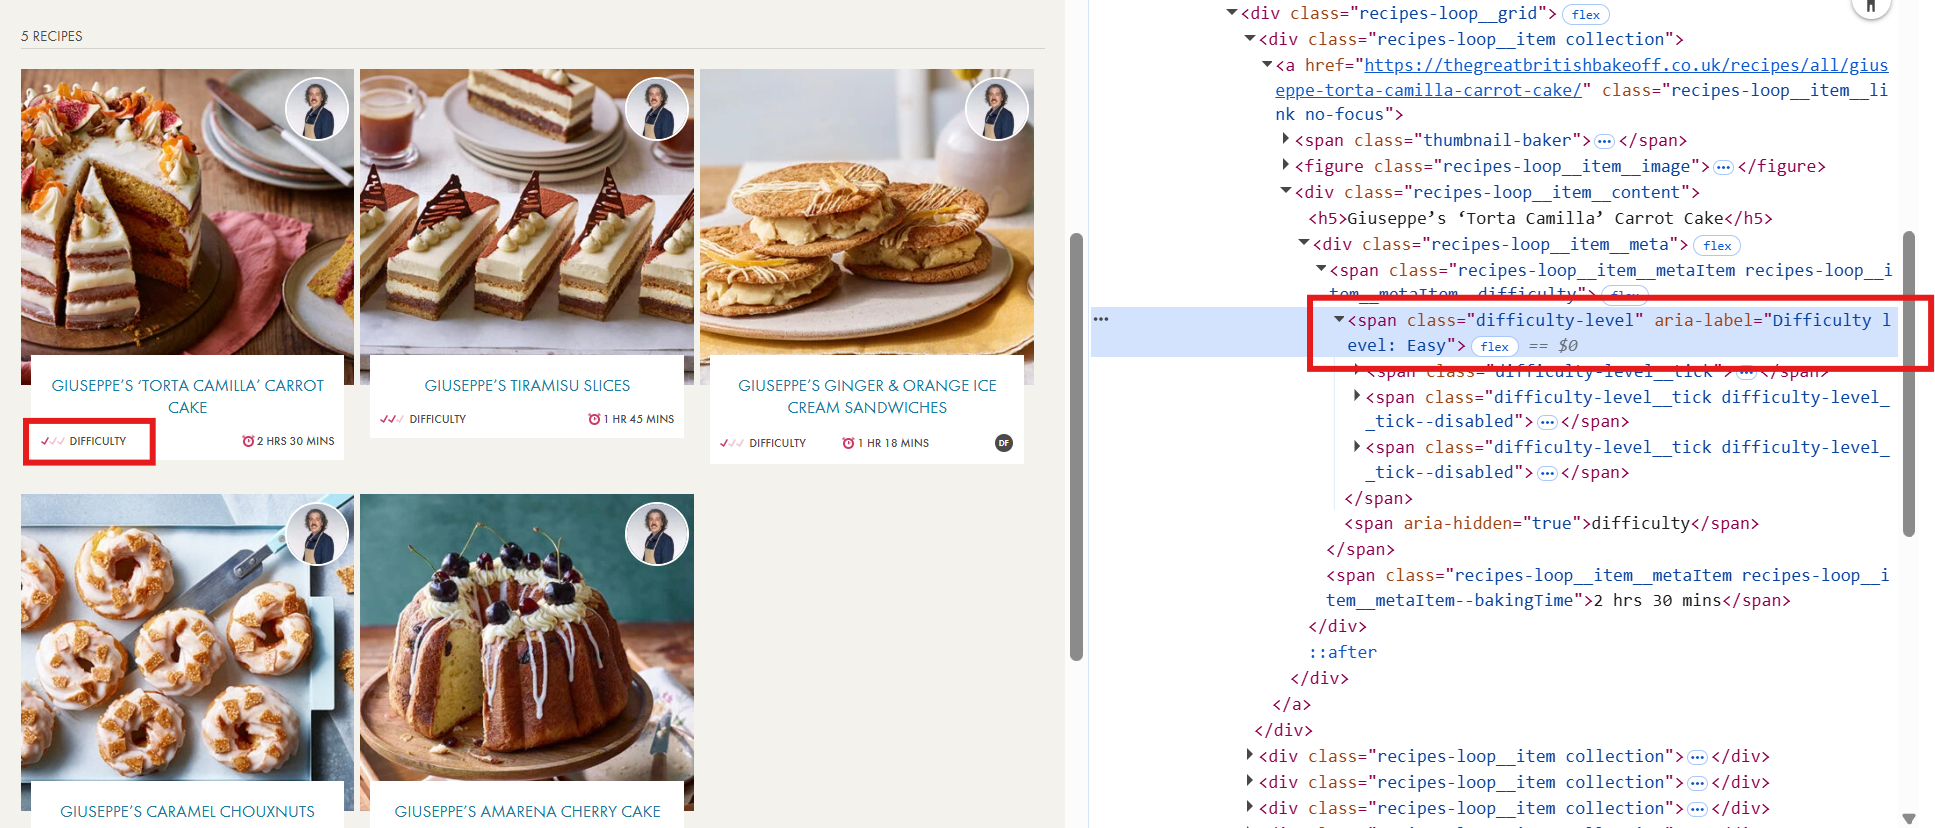Collapse the recipes-loop__item__meta div node
The image size is (1935, 828).
[1304, 243]
